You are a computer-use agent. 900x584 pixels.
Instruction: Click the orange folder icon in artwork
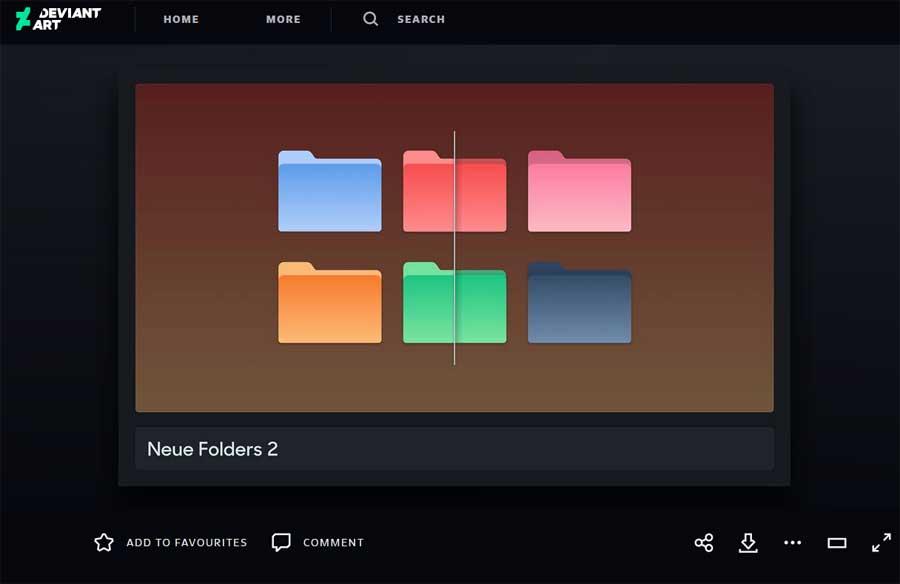pos(330,303)
